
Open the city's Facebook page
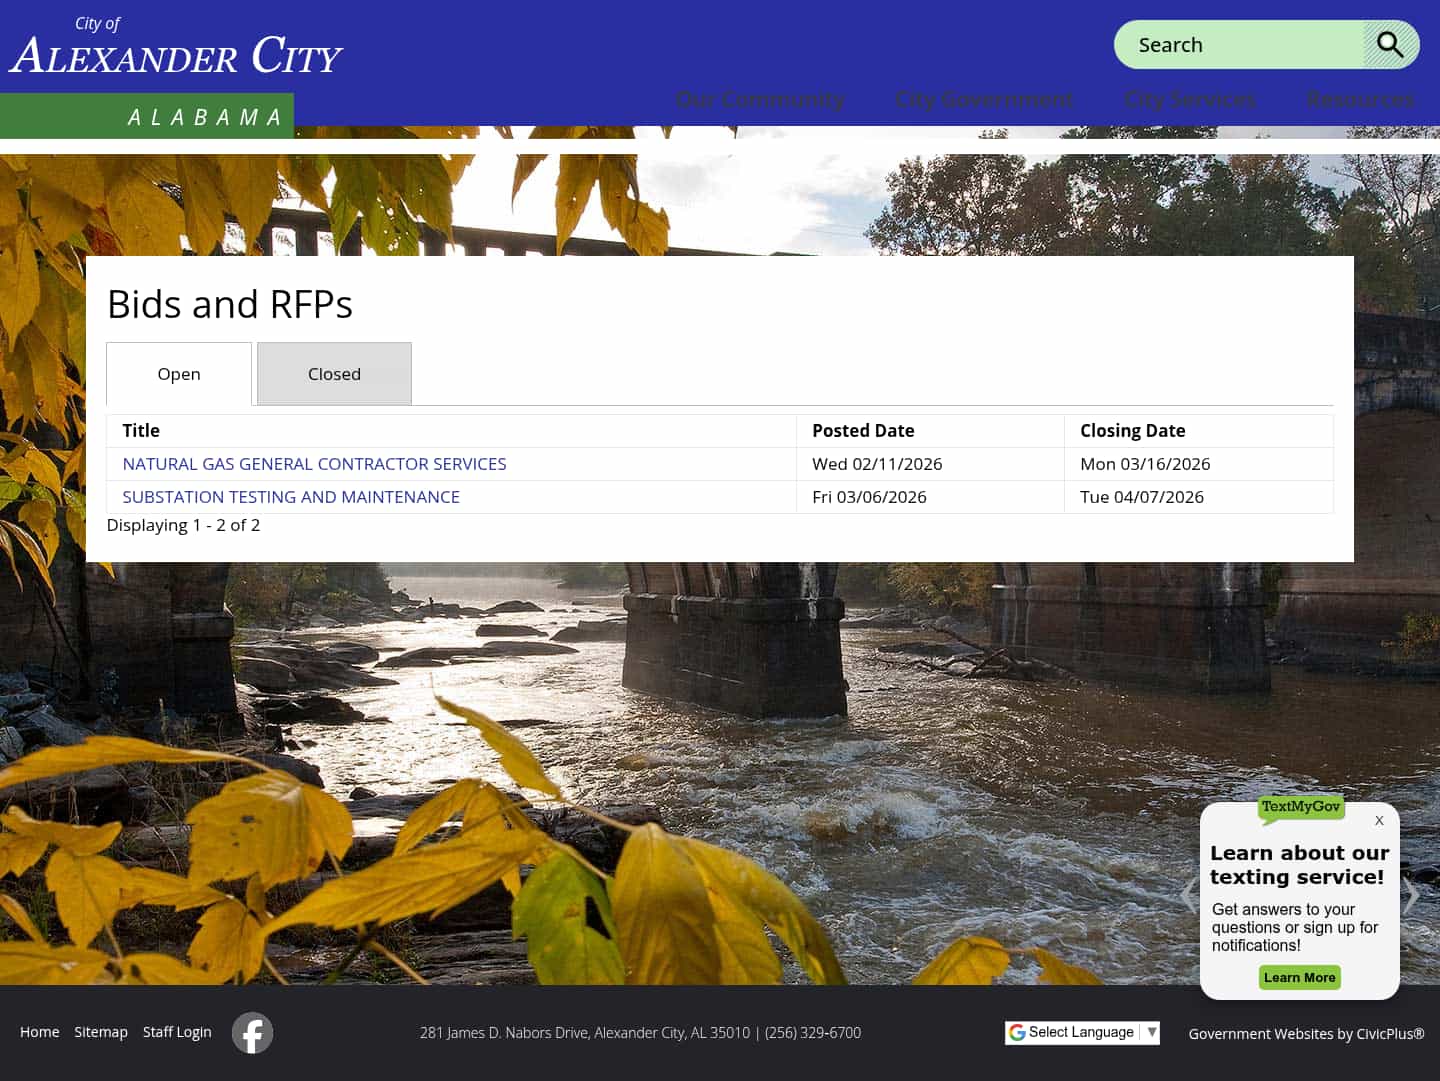click(x=251, y=1032)
